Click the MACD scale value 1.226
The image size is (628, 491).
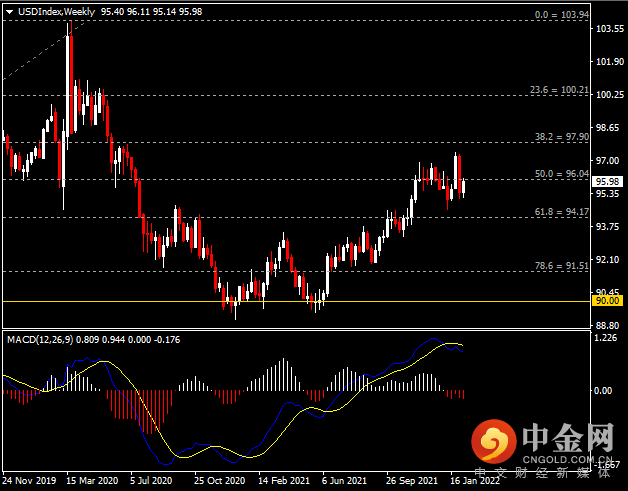coord(606,338)
